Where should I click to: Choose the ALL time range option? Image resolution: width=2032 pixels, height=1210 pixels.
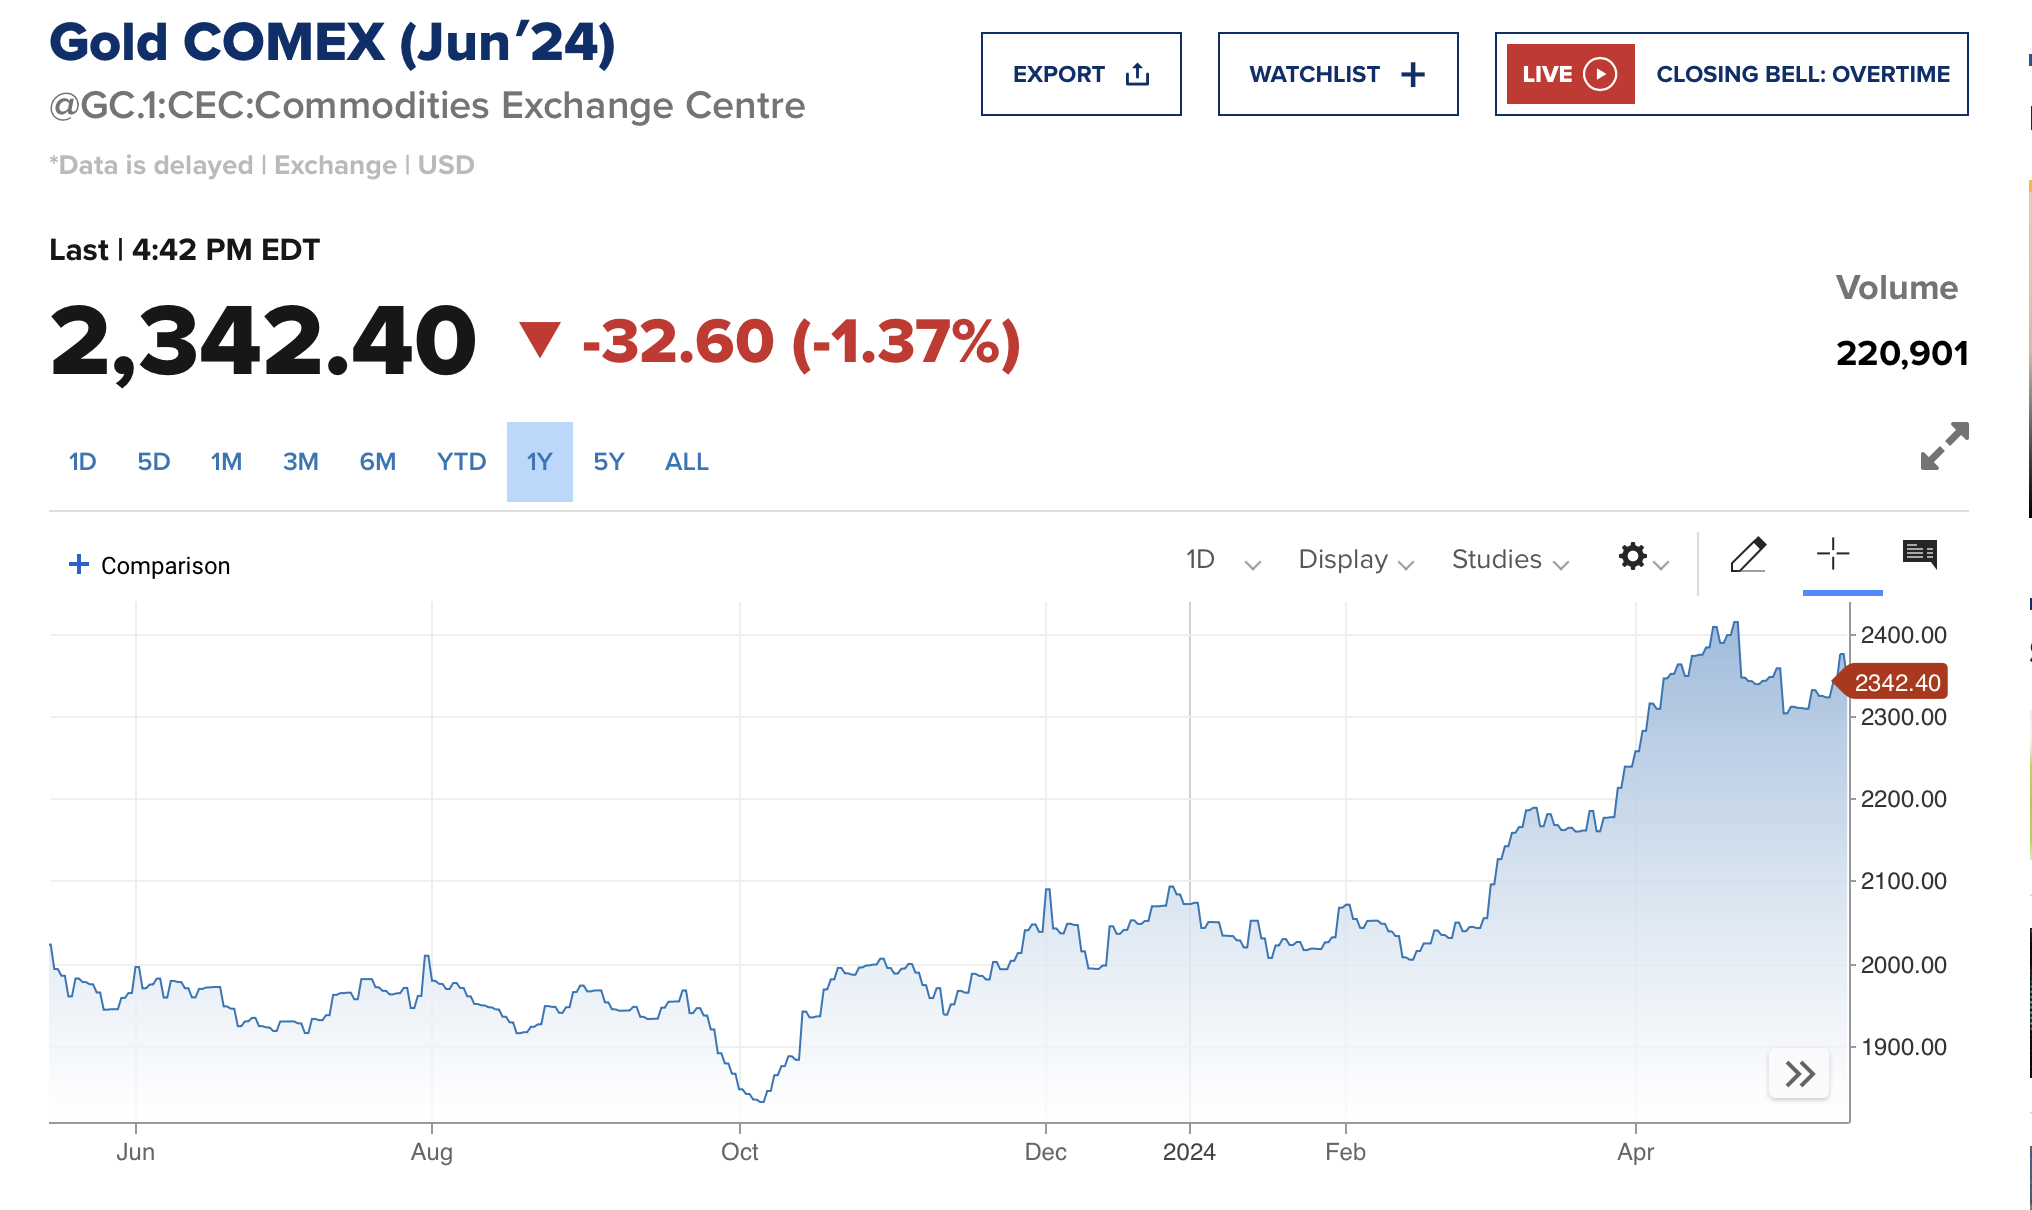pos(687,462)
